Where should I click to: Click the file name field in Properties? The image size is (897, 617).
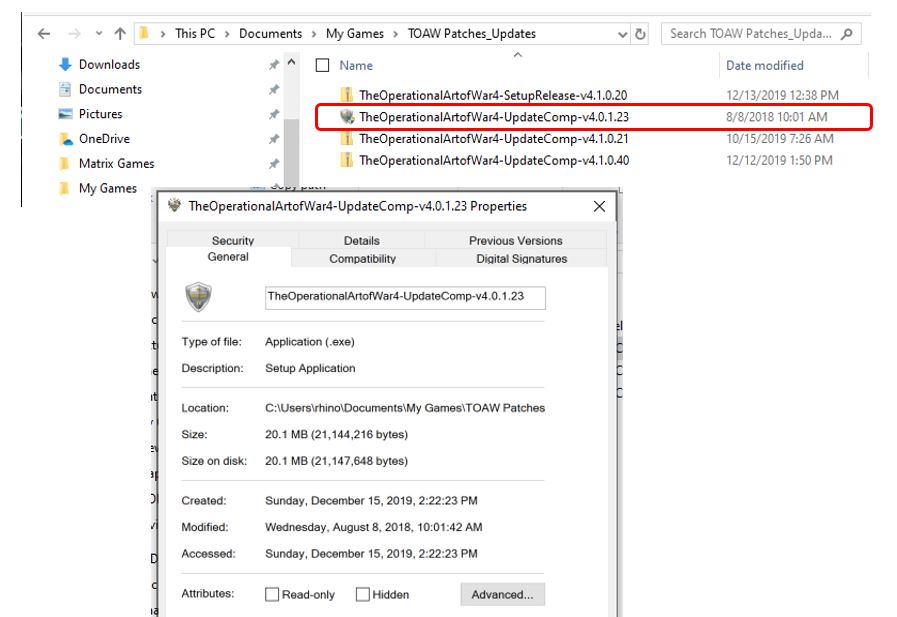click(405, 298)
